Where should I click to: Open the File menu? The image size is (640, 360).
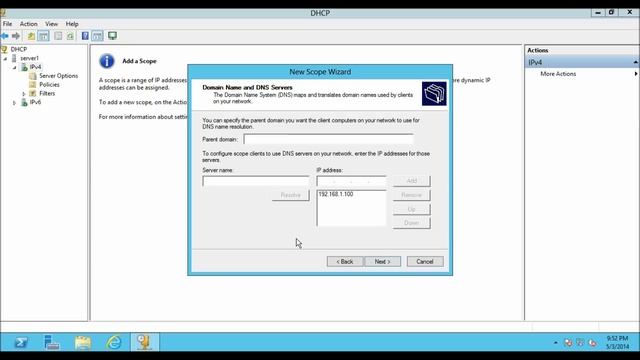(x=7, y=24)
